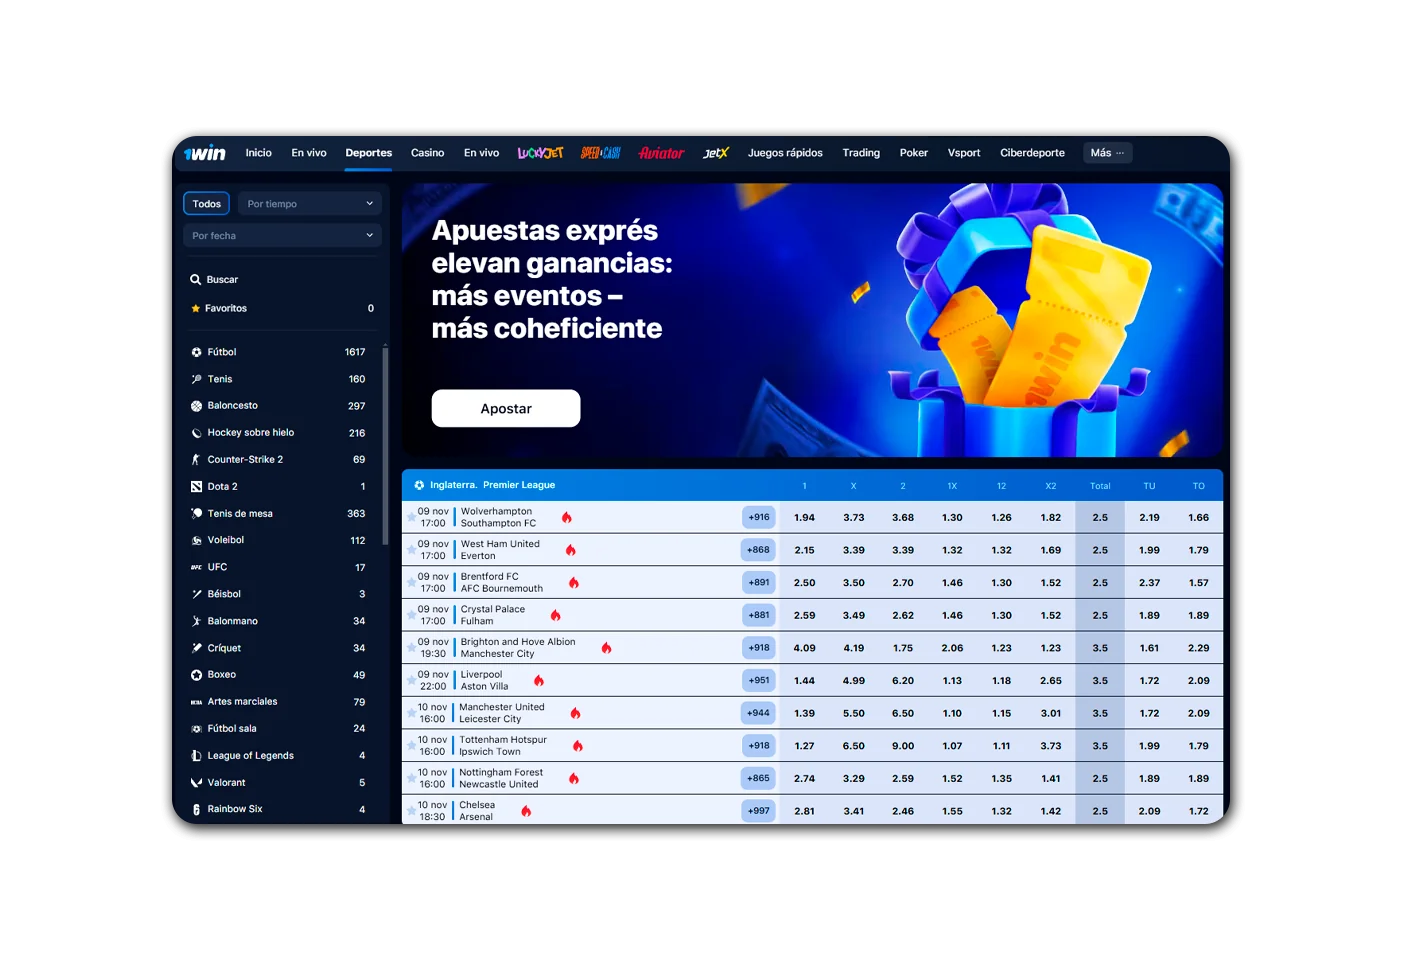Screen dimensions: 1404x961
Task: Select the Hockey sobre hielo icon
Action: click(197, 433)
